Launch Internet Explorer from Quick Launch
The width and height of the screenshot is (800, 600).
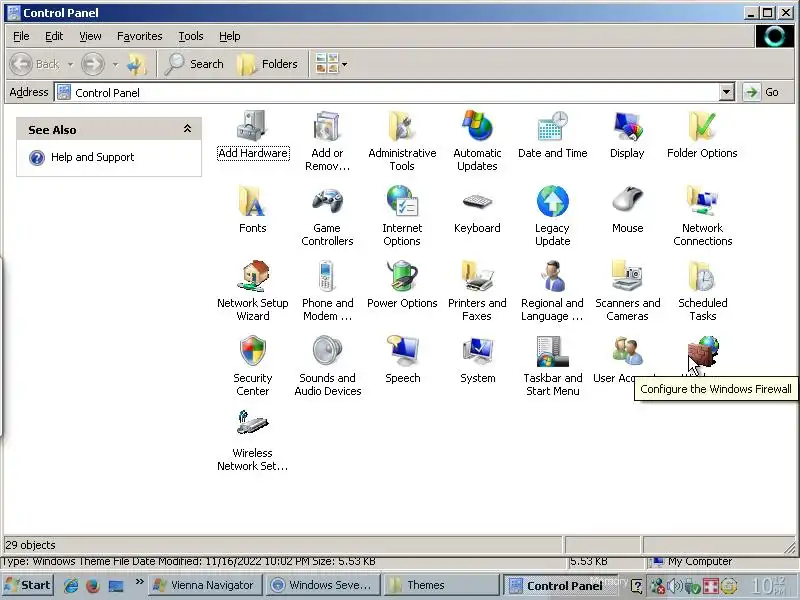tap(71, 586)
